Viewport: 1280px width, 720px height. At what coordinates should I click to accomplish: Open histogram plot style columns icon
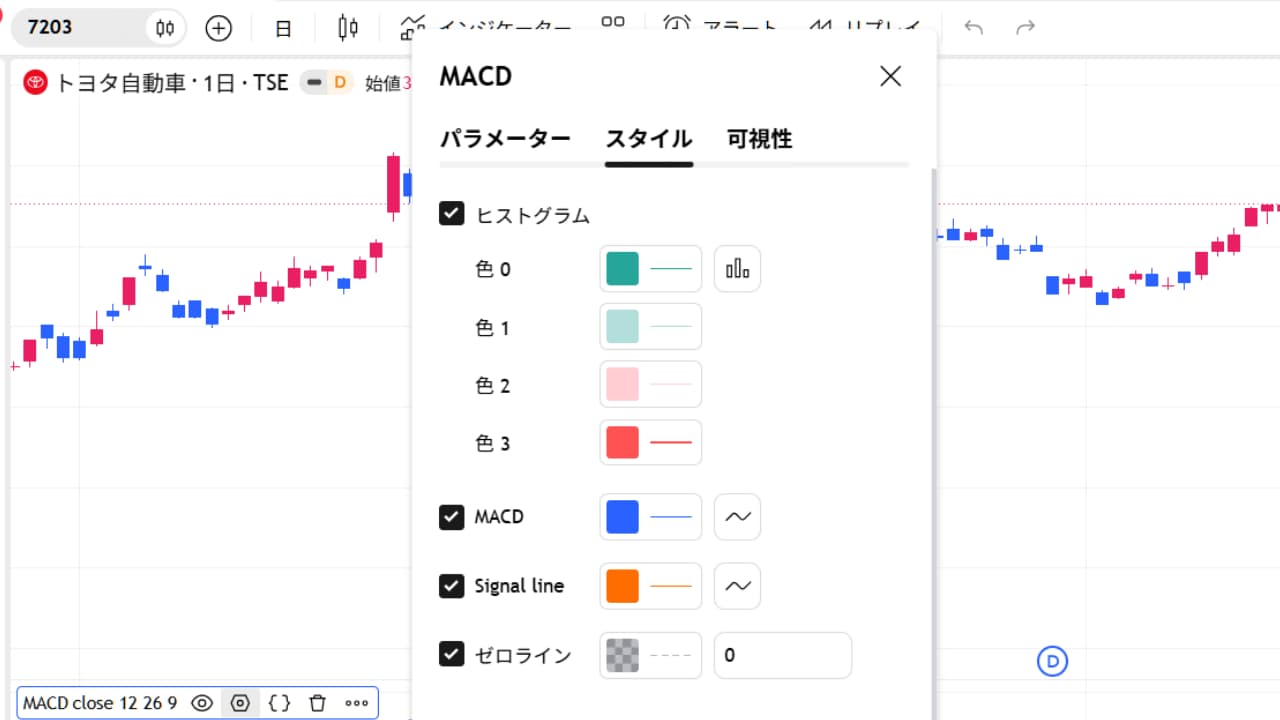pyautogui.click(x=737, y=269)
